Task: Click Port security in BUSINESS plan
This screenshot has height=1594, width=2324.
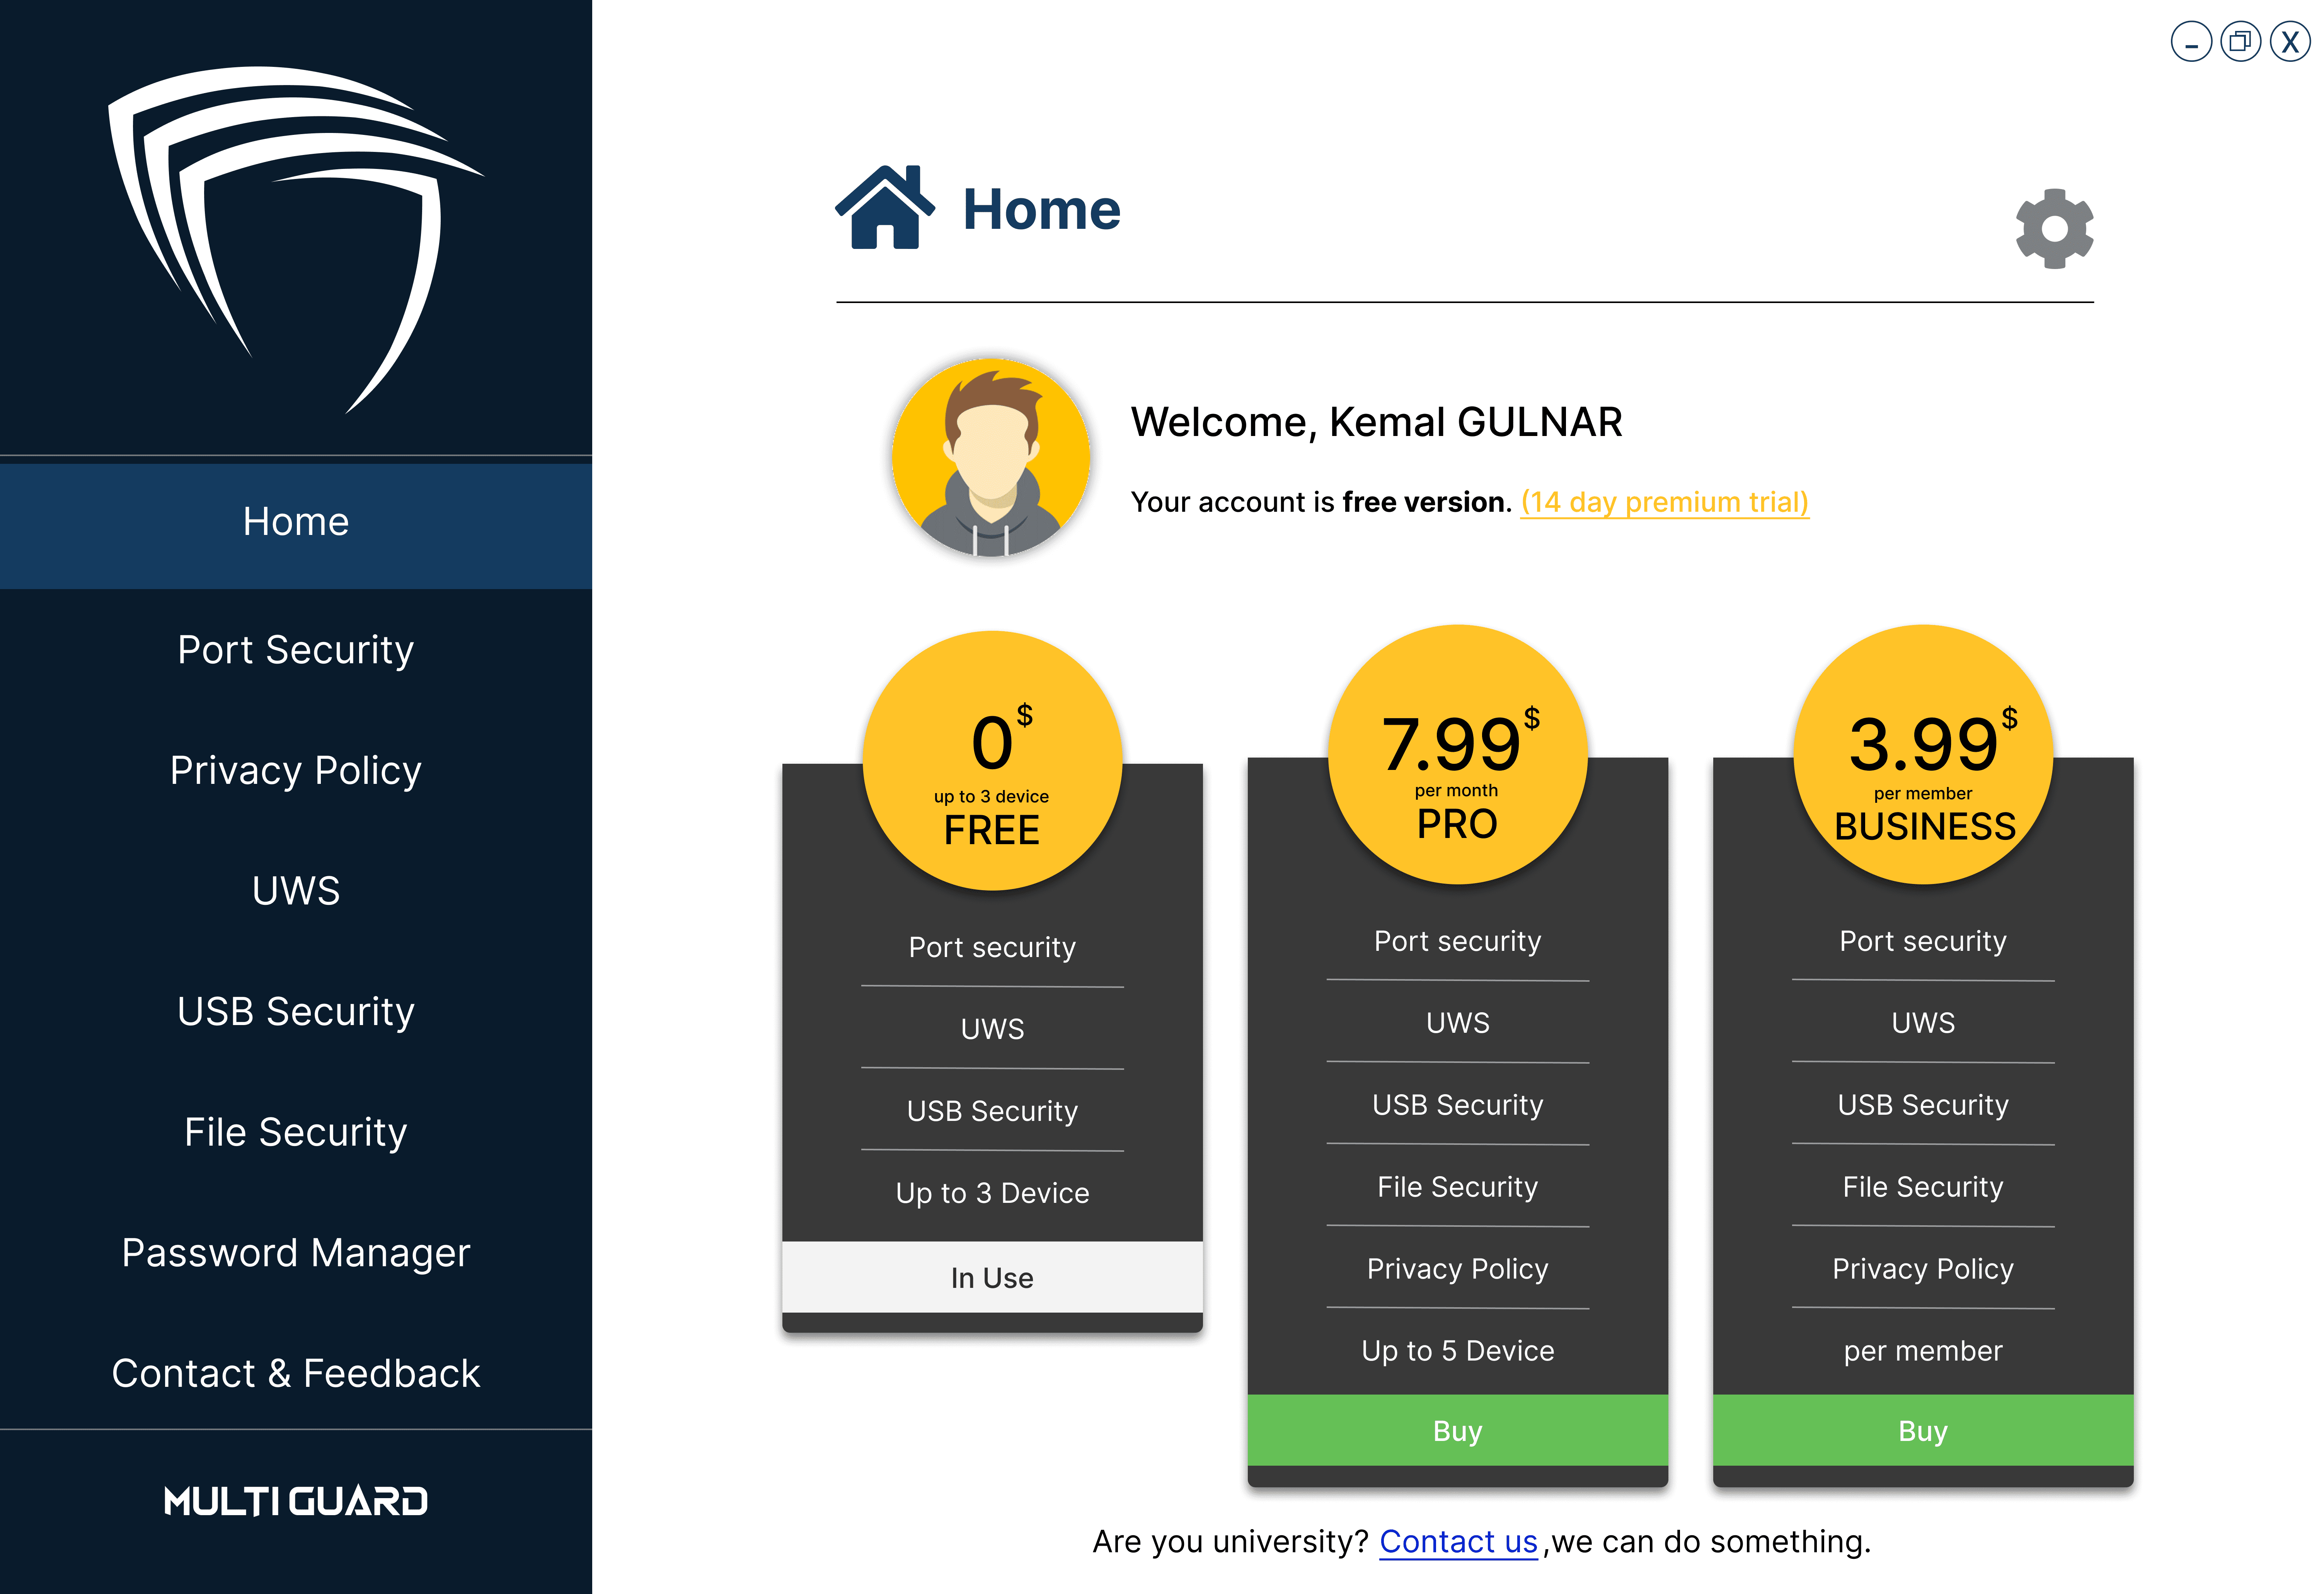Action: pos(1923,941)
